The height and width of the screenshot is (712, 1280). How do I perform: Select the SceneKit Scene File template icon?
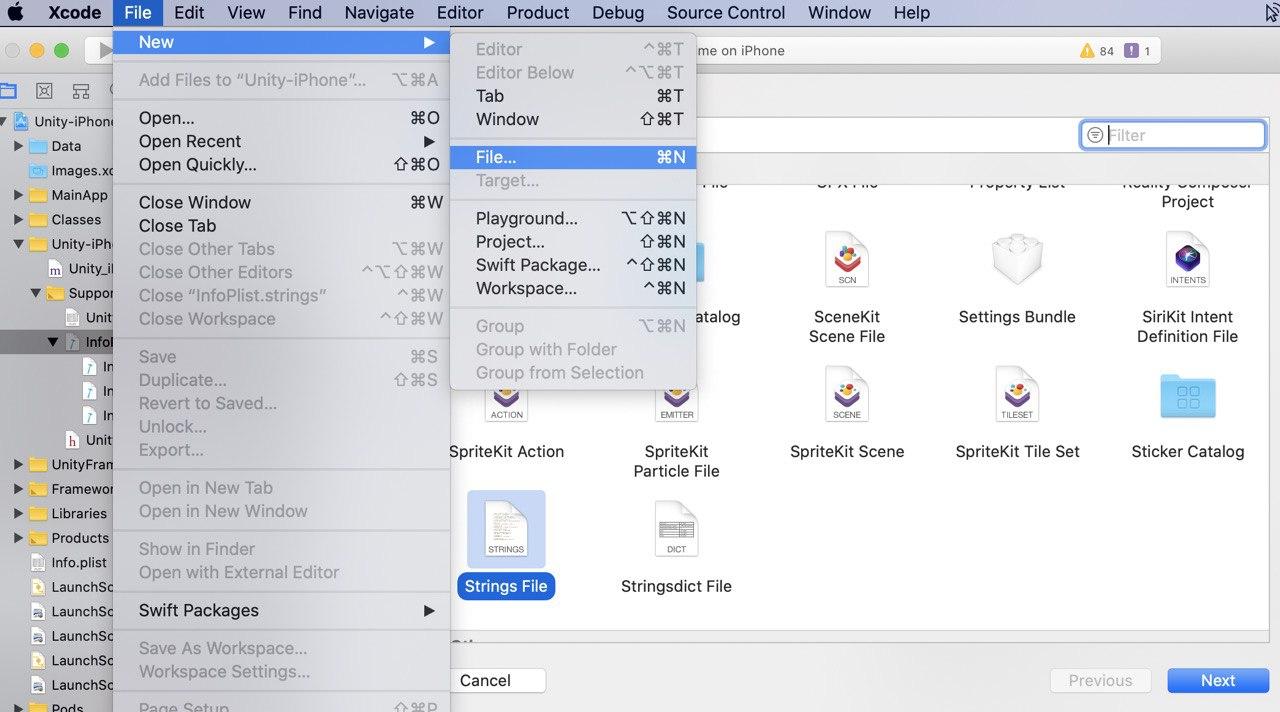[x=847, y=260]
